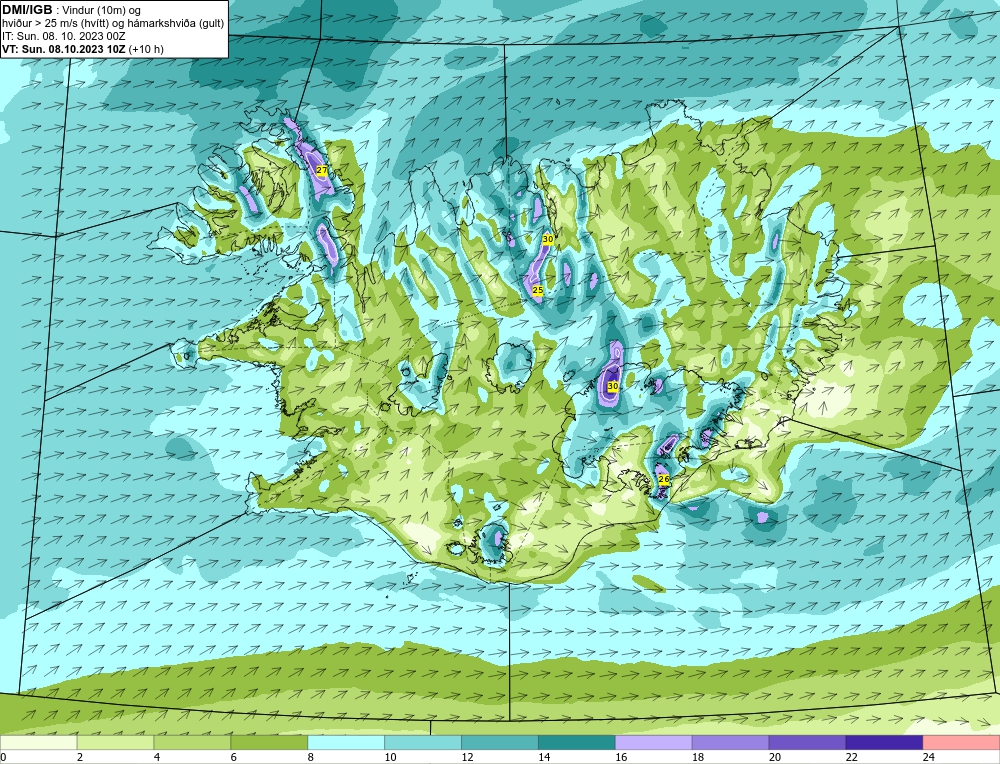1000x764 pixels.
Task: Click the legend scale number 6
Action: 233,757
